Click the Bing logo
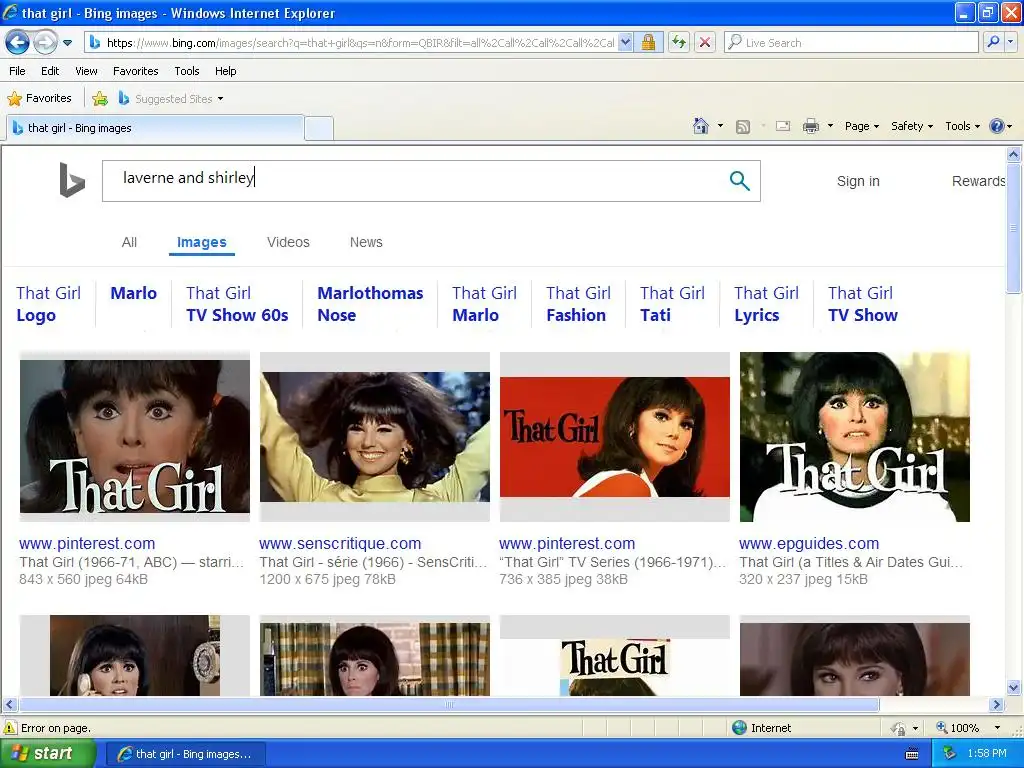1024x768 pixels. point(72,180)
